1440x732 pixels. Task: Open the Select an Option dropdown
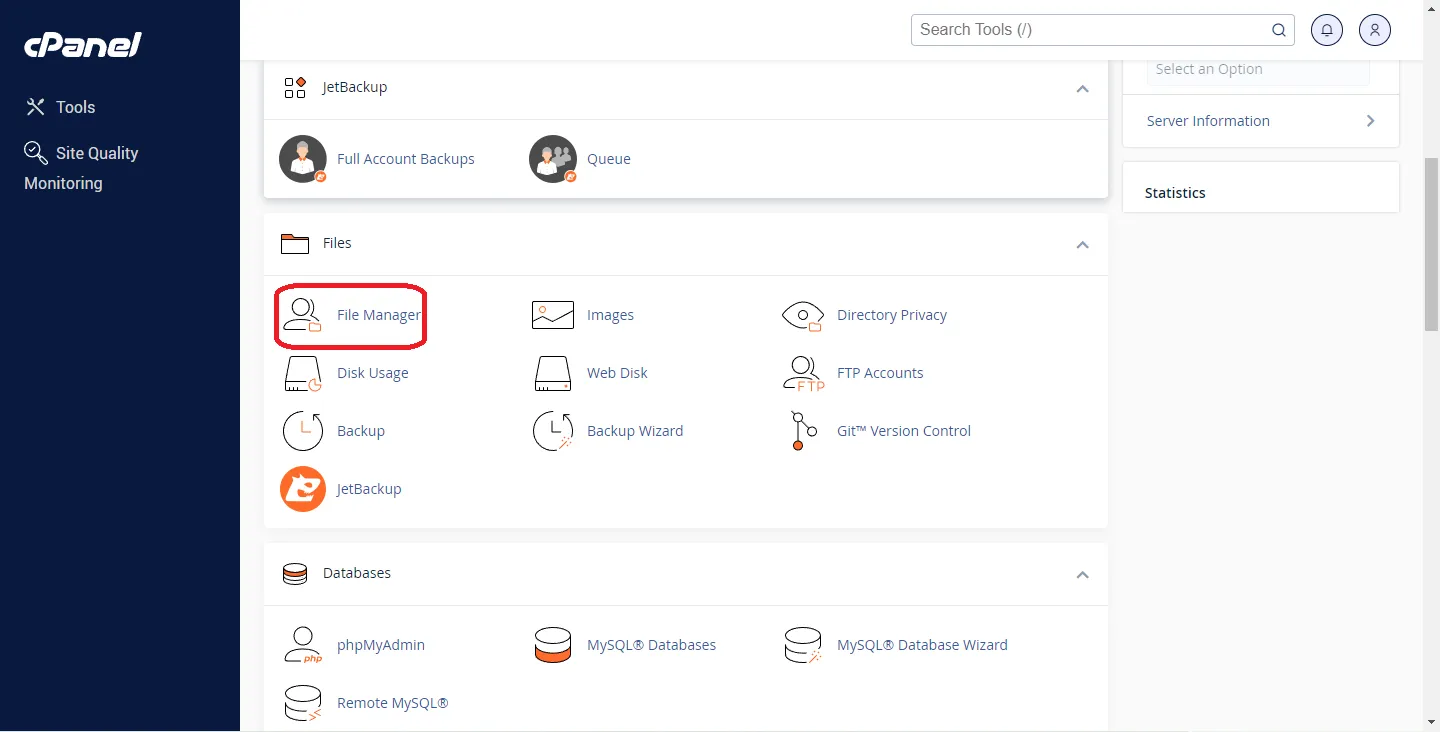pyautogui.click(x=1258, y=70)
